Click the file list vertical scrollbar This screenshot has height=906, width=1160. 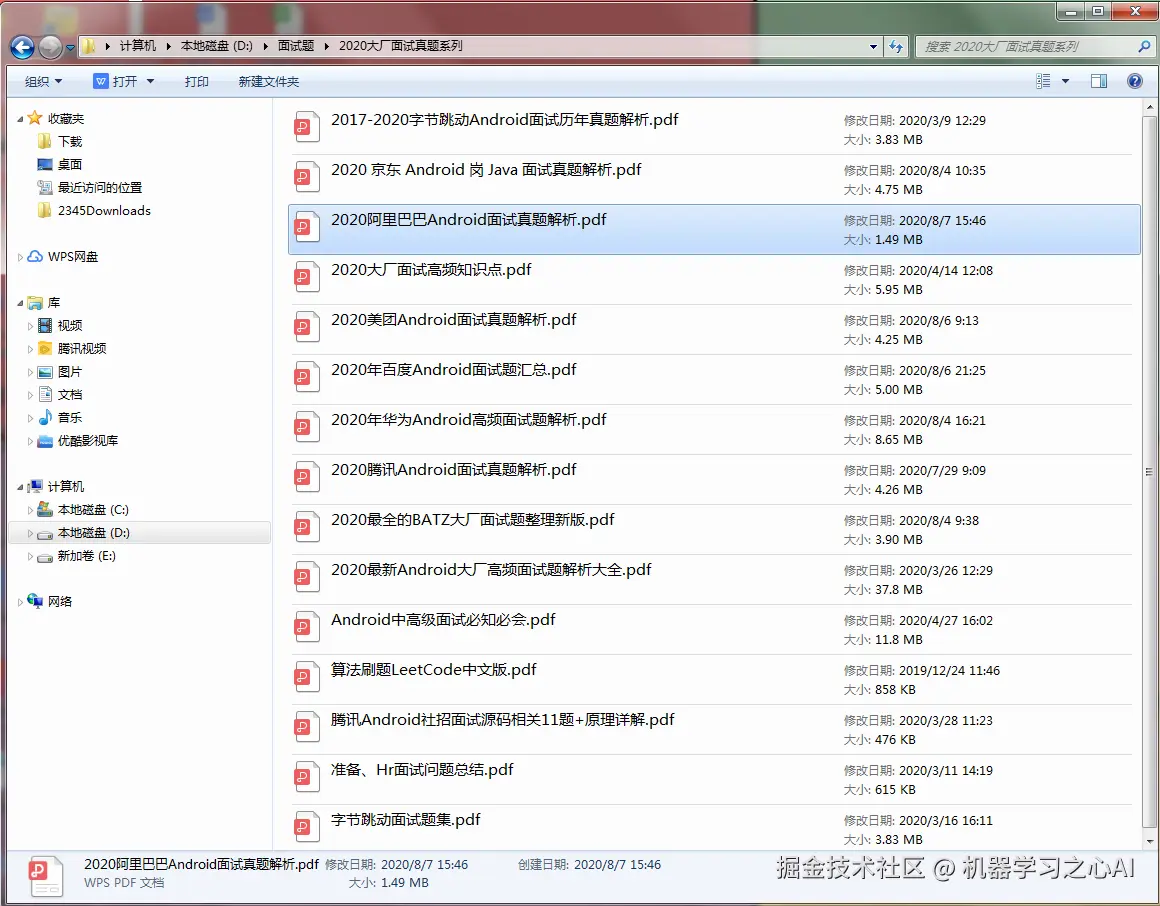click(1149, 473)
